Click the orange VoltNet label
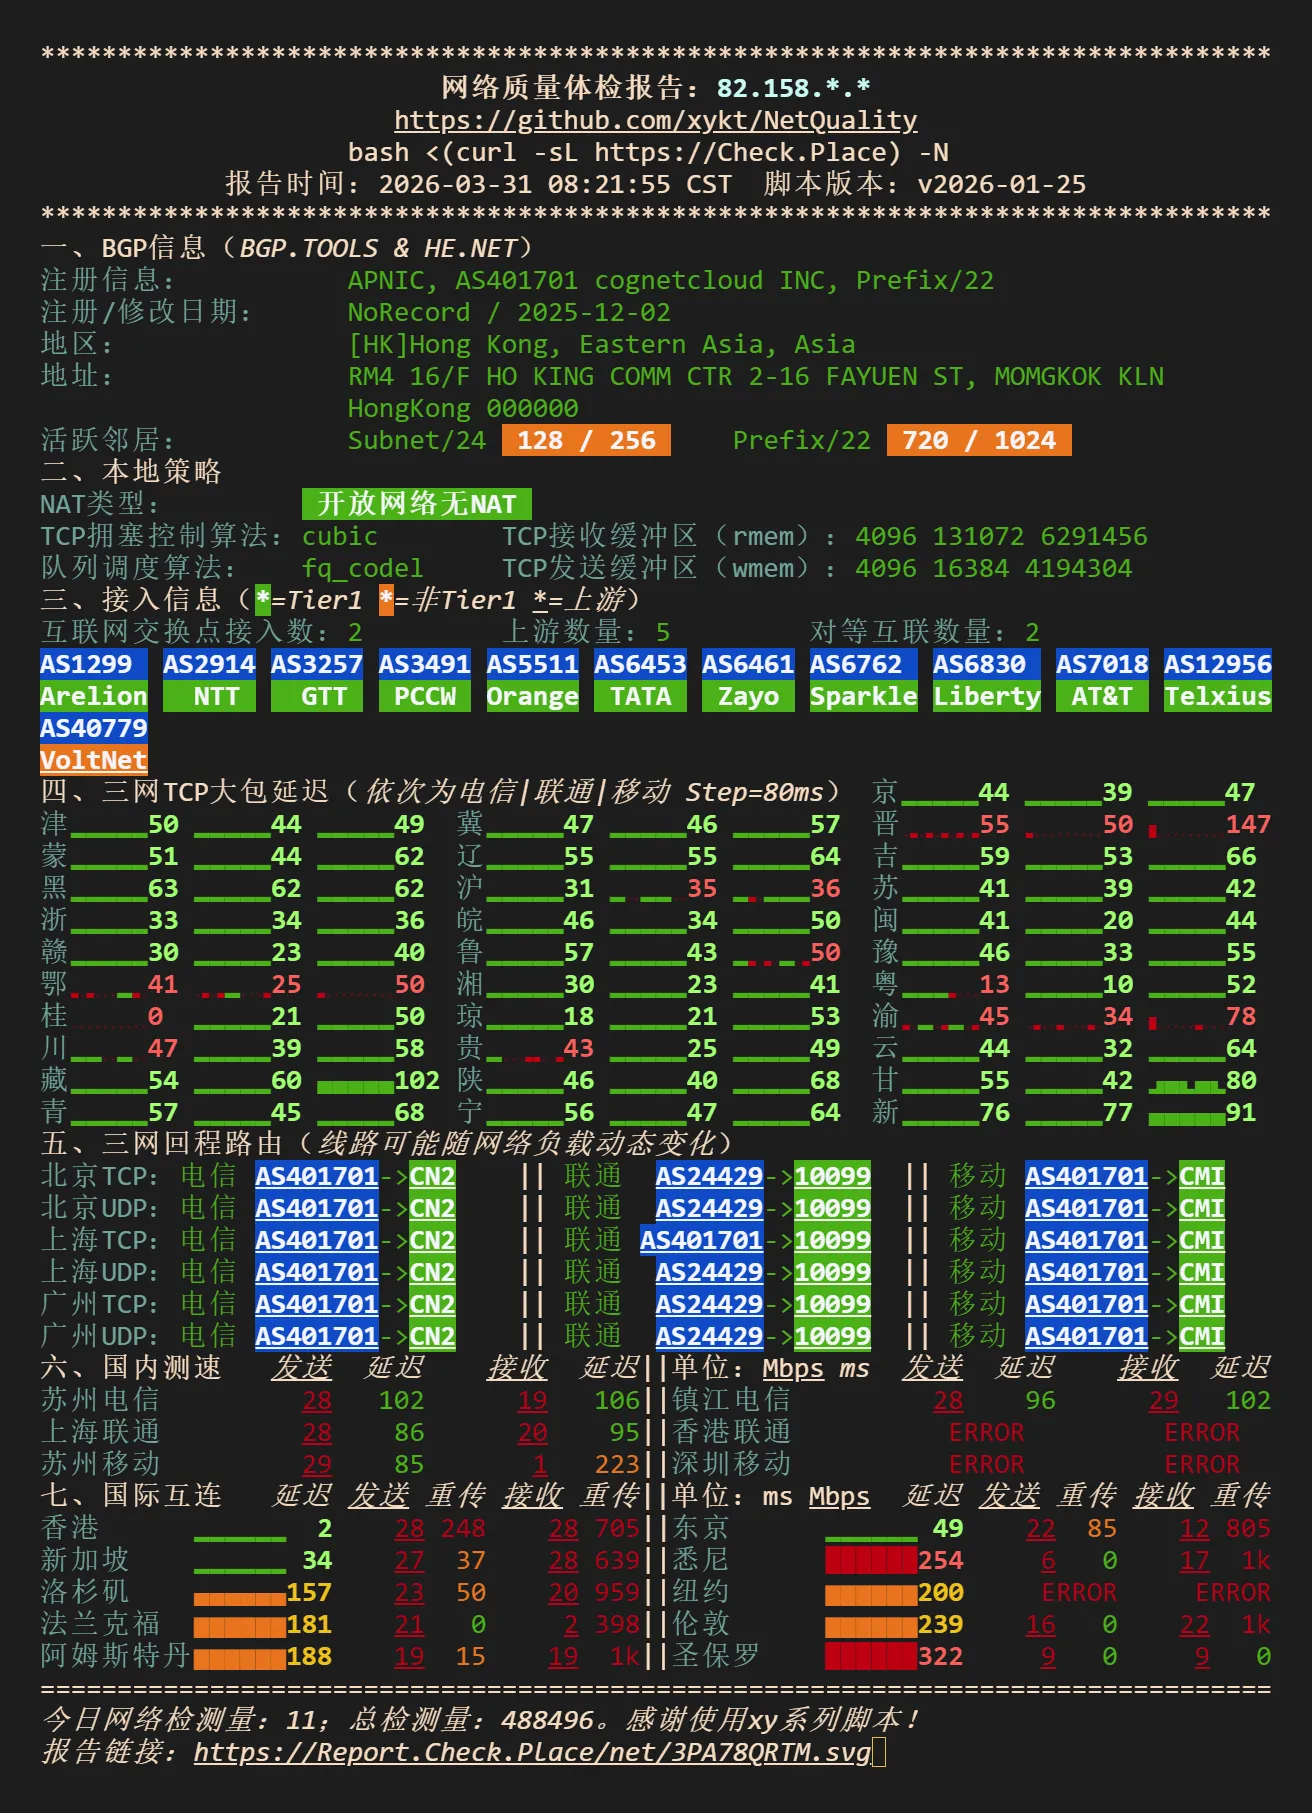This screenshot has height=1813, width=1312. tap(93, 760)
